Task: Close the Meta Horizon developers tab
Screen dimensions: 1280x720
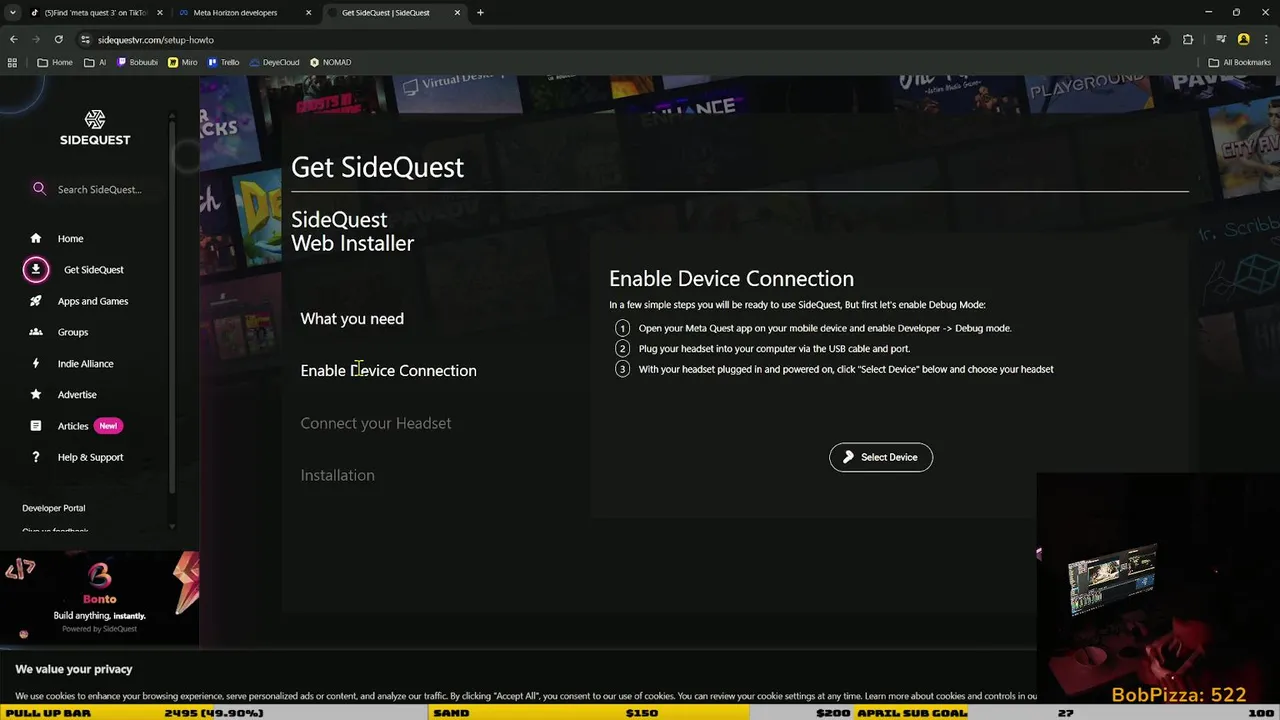Action: (308, 13)
